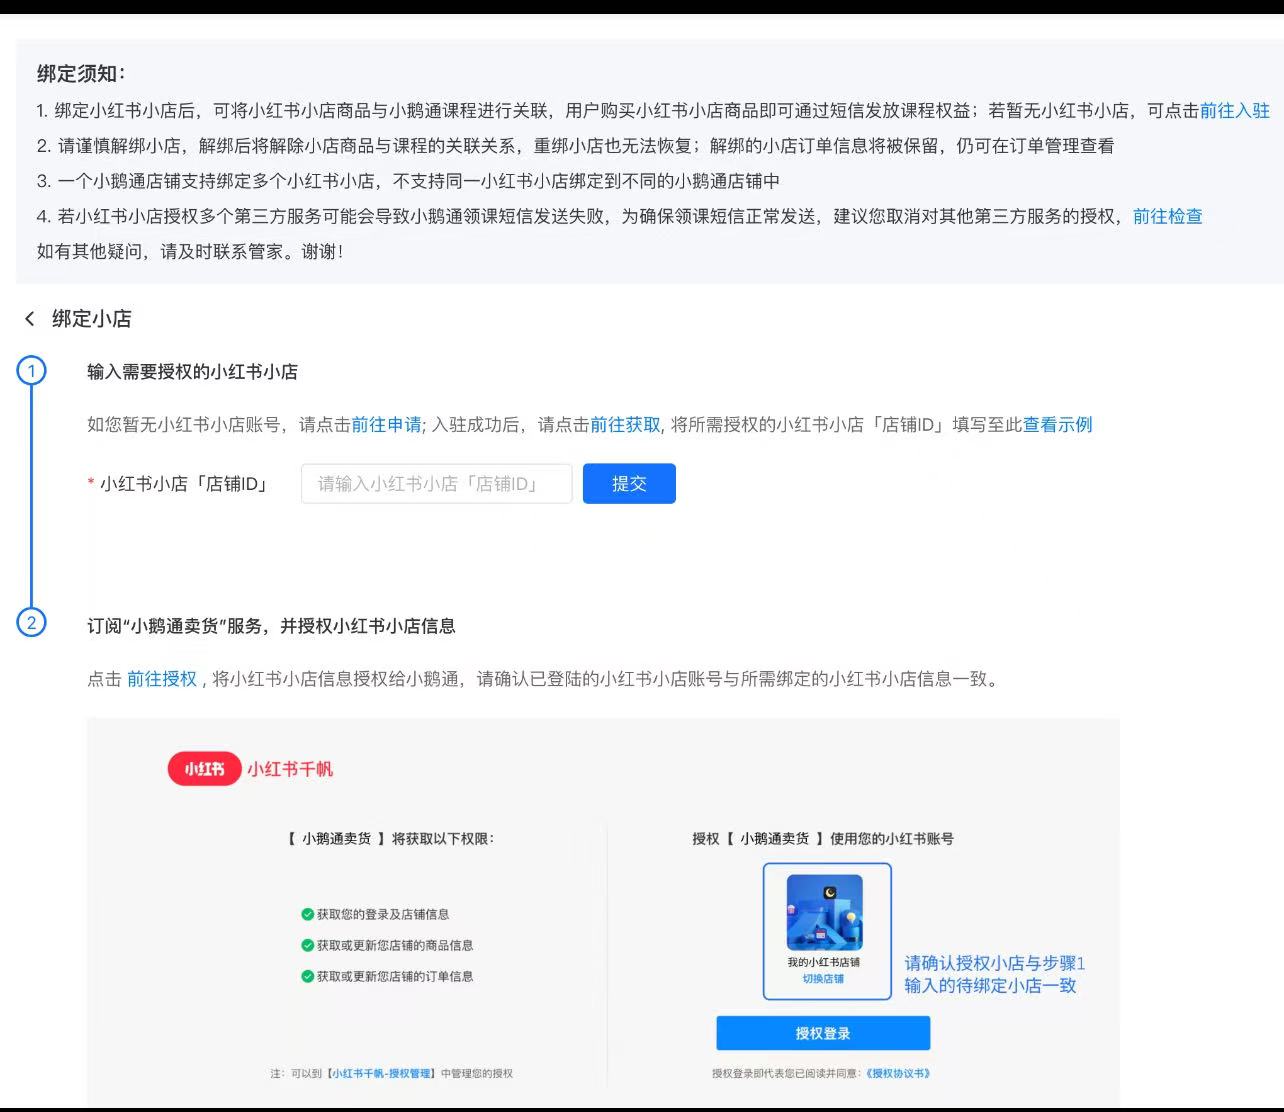Follow the 前往申请 link

386,424
